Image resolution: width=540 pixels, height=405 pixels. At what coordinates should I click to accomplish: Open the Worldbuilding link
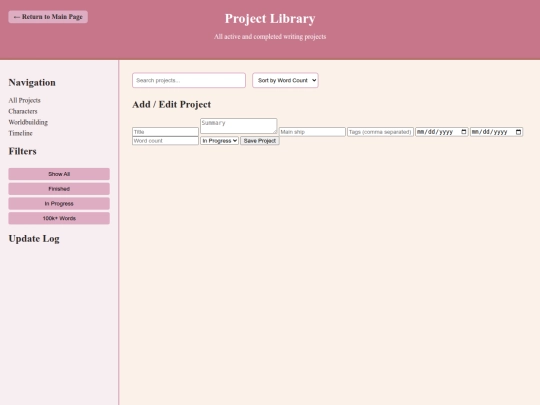tap(28, 122)
